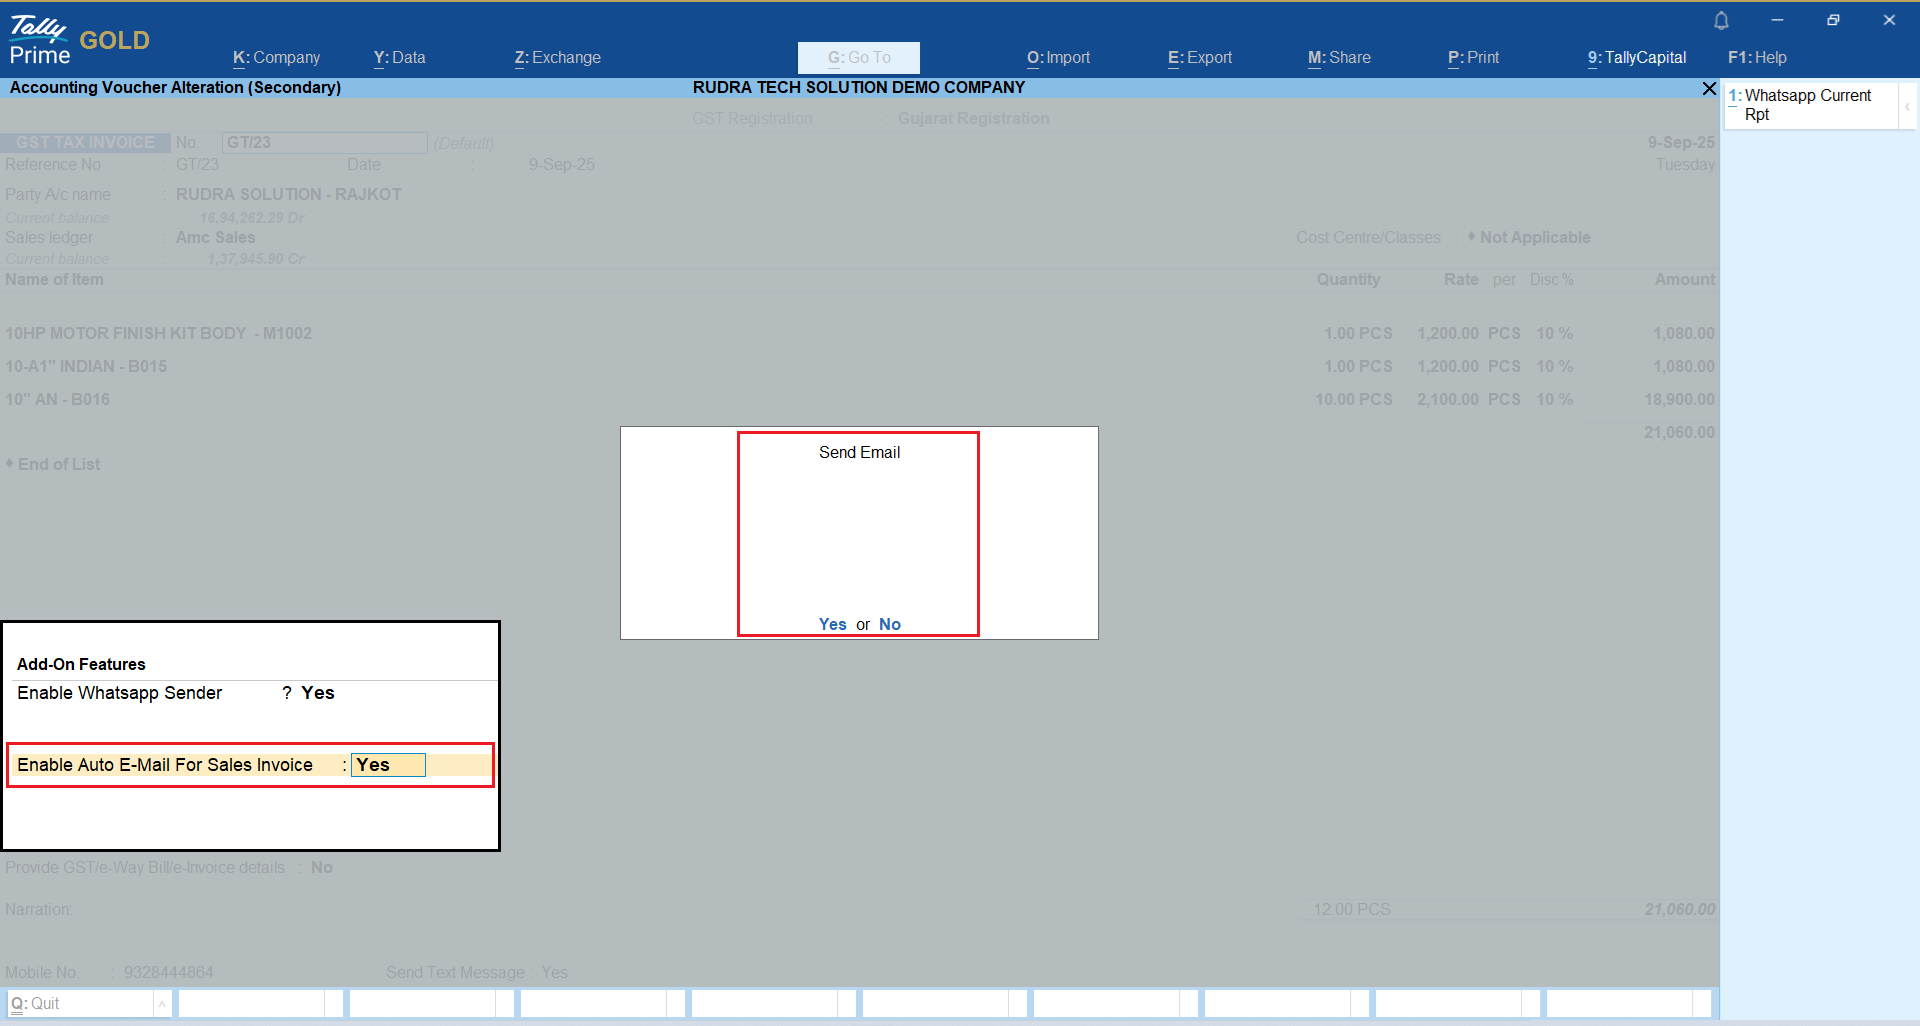This screenshot has height=1026, width=1920.
Task: Restore the application window size
Action: [x=1833, y=20]
